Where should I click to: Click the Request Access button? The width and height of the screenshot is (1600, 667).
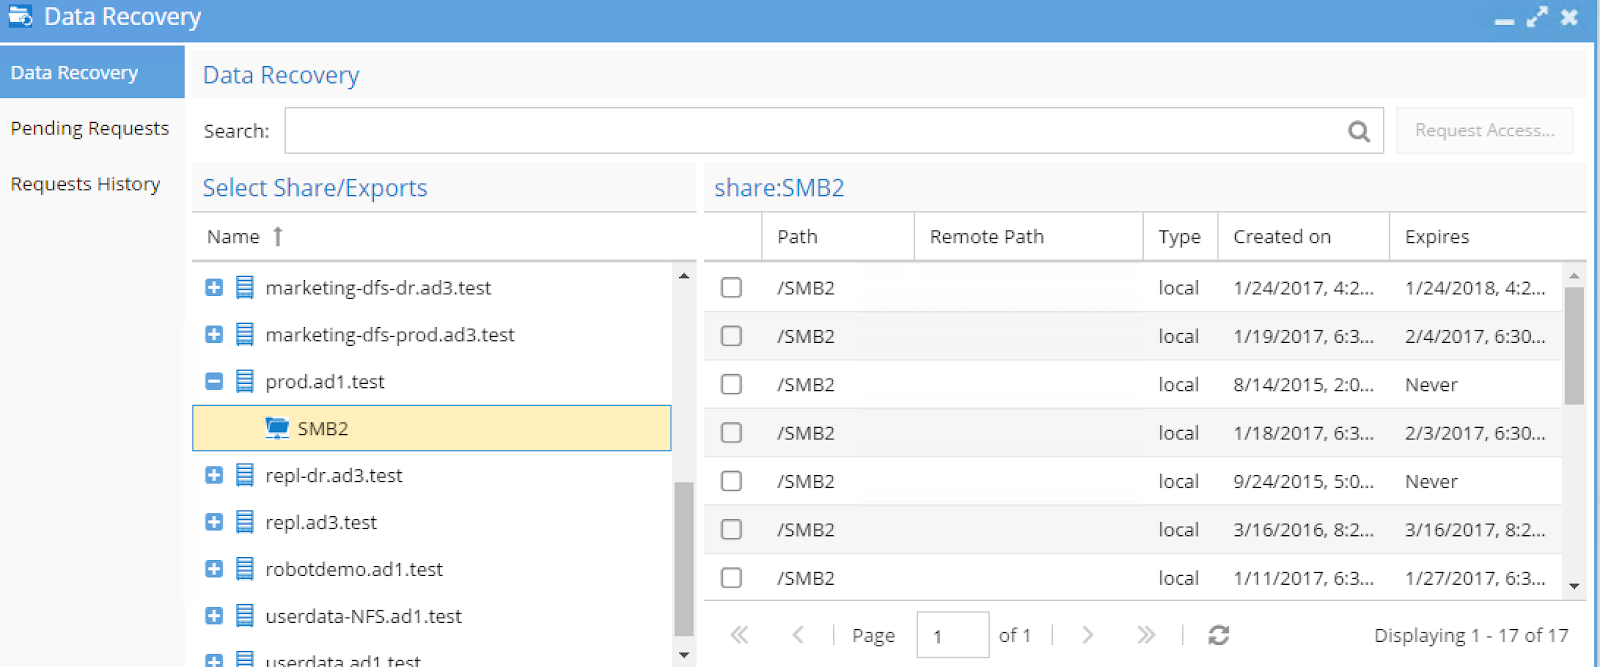pyautogui.click(x=1484, y=131)
